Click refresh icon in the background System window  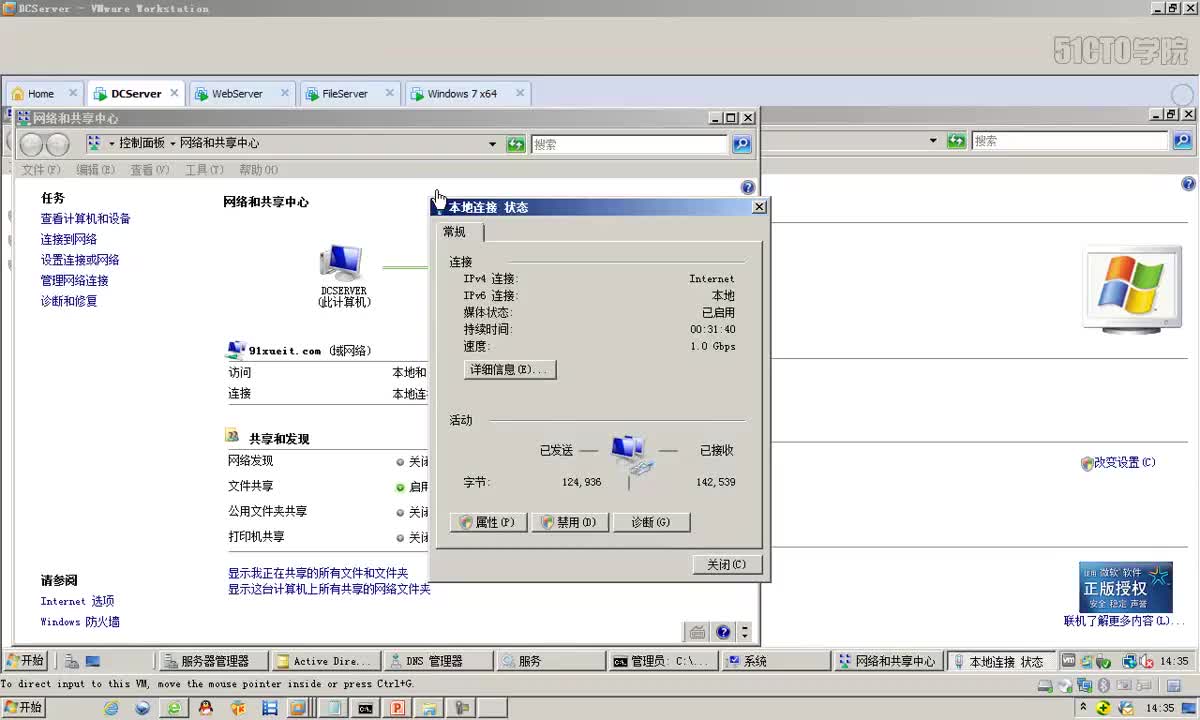point(956,141)
